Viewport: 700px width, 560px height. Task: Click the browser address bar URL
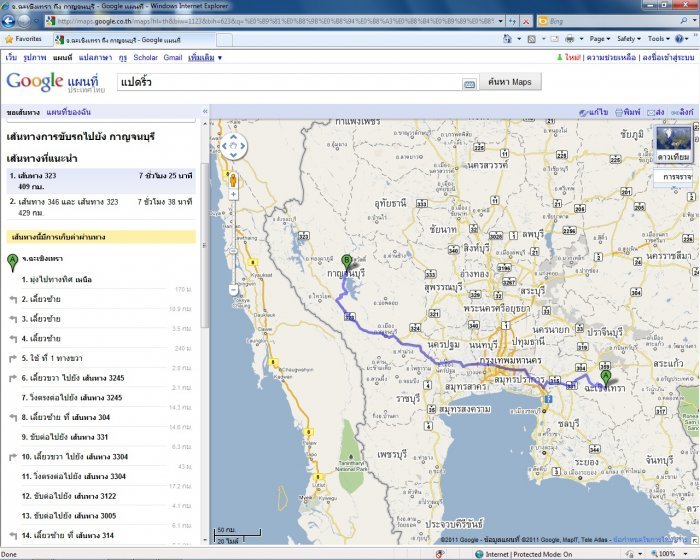275,21
